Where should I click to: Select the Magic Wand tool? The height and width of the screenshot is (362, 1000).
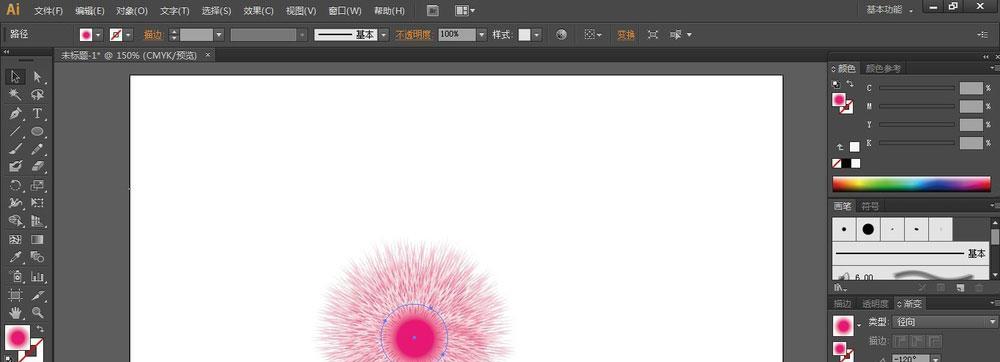(x=16, y=95)
